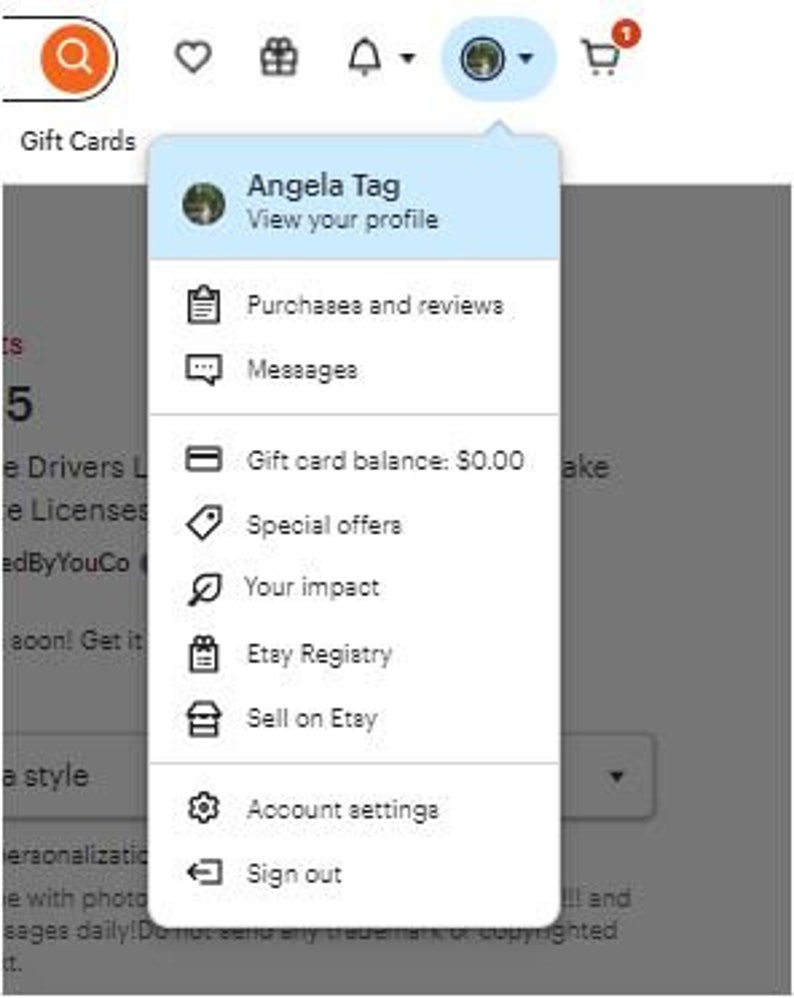Viewport: 794px width, 998px height.
Task: Open the style selection dropdown arrow
Action: click(616, 777)
